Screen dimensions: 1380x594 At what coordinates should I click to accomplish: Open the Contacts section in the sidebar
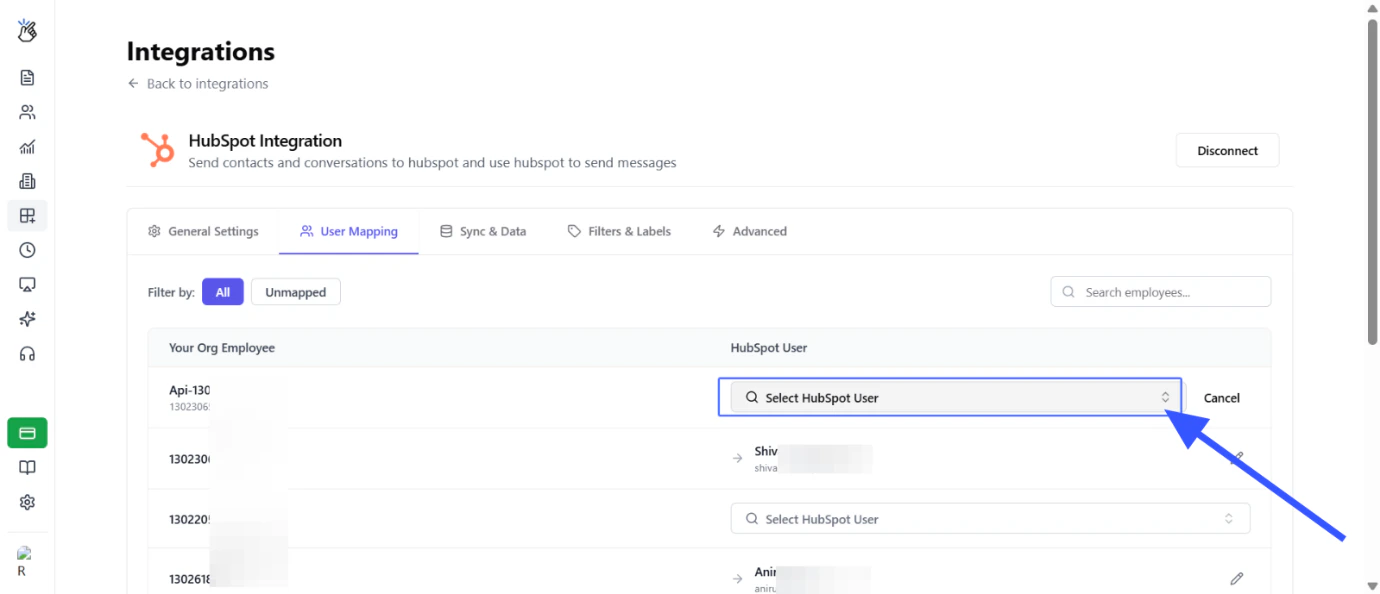pyautogui.click(x=27, y=111)
